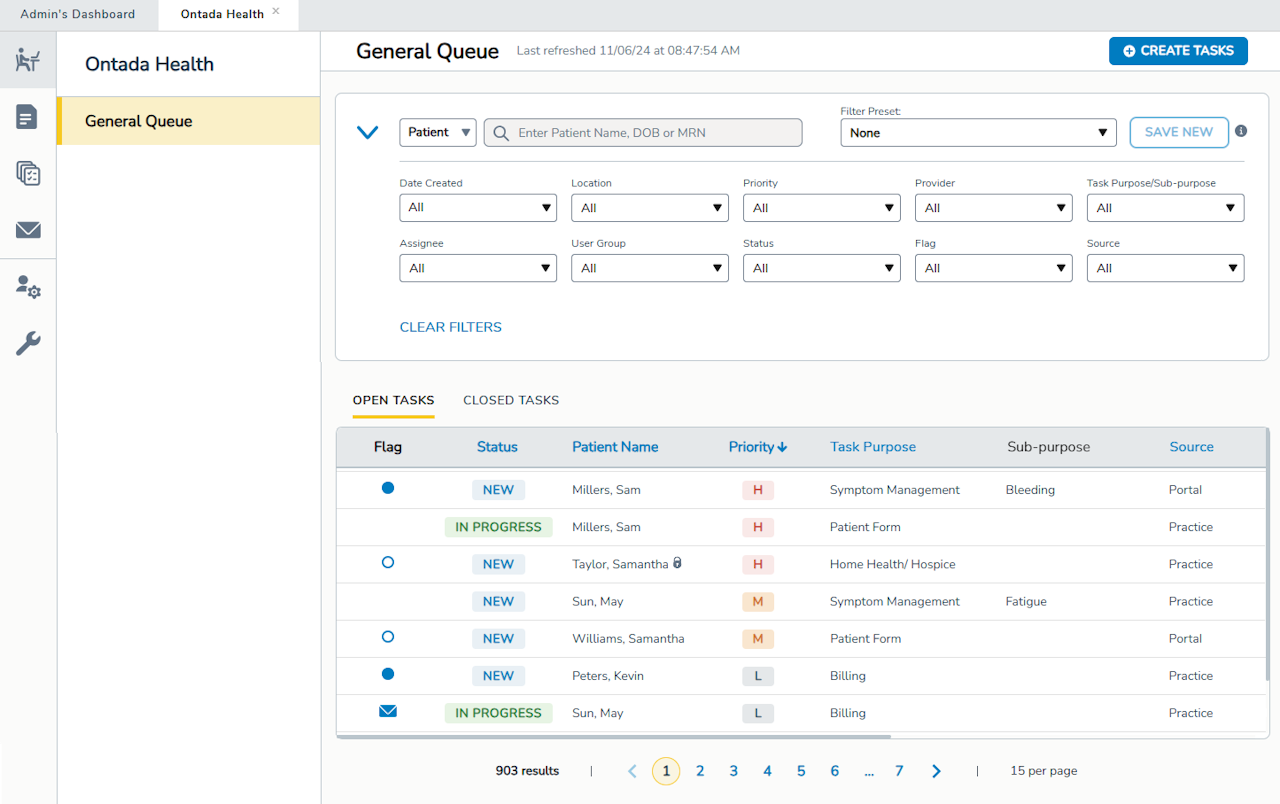Open the document icon in left sidebar
Image resolution: width=1280 pixels, height=804 pixels.
click(x=28, y=117)
